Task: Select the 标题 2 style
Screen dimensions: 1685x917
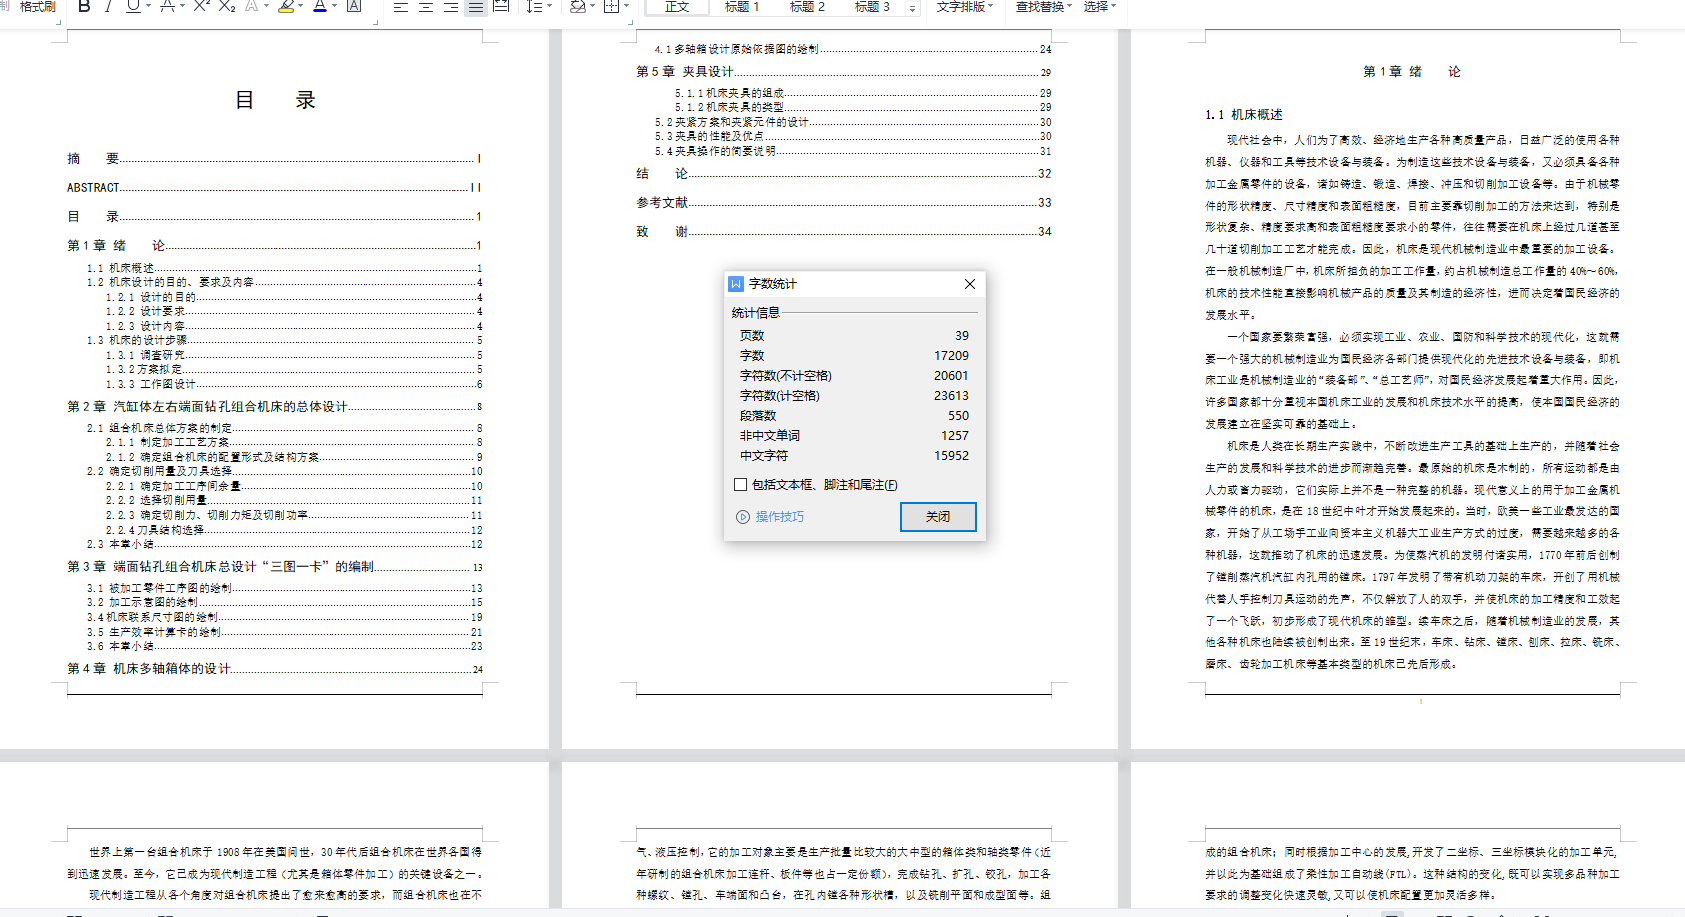Action: click(x=807, y=6)
